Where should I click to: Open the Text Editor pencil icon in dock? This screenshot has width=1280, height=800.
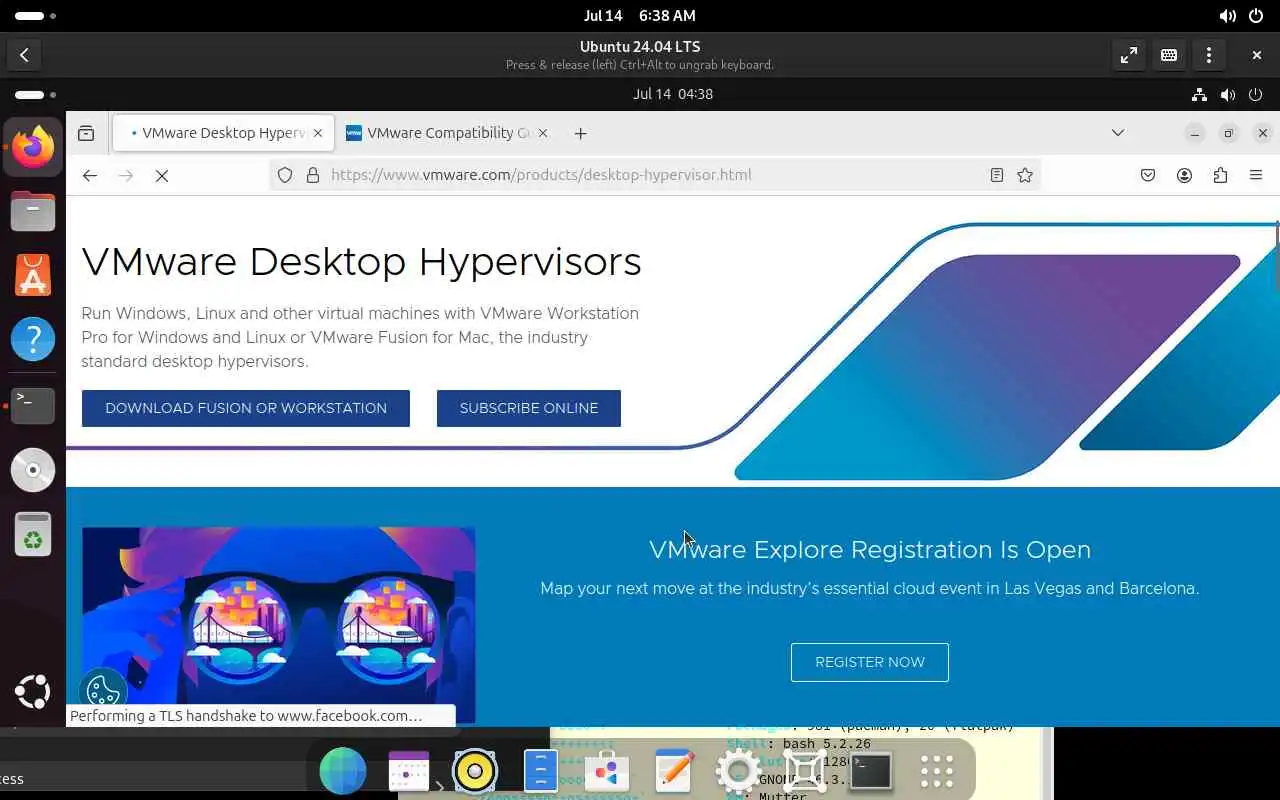pyautogui.click(x=673, y=771)
